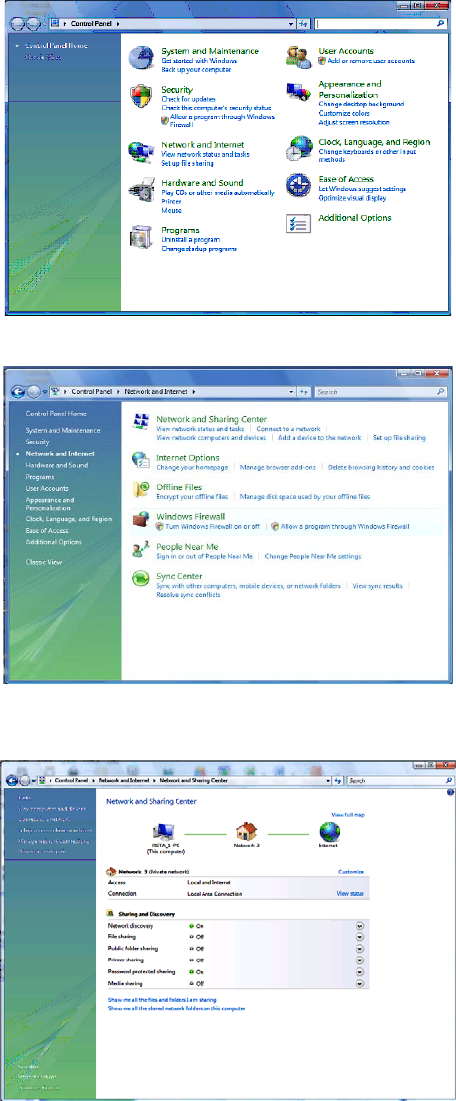Click the Offline Files folder icon

141,489
